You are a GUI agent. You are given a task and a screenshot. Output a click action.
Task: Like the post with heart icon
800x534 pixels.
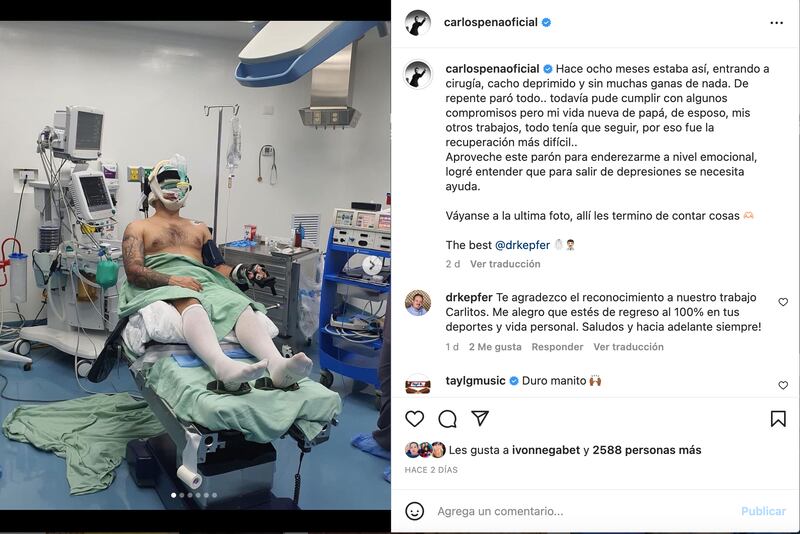click(414, 419)
